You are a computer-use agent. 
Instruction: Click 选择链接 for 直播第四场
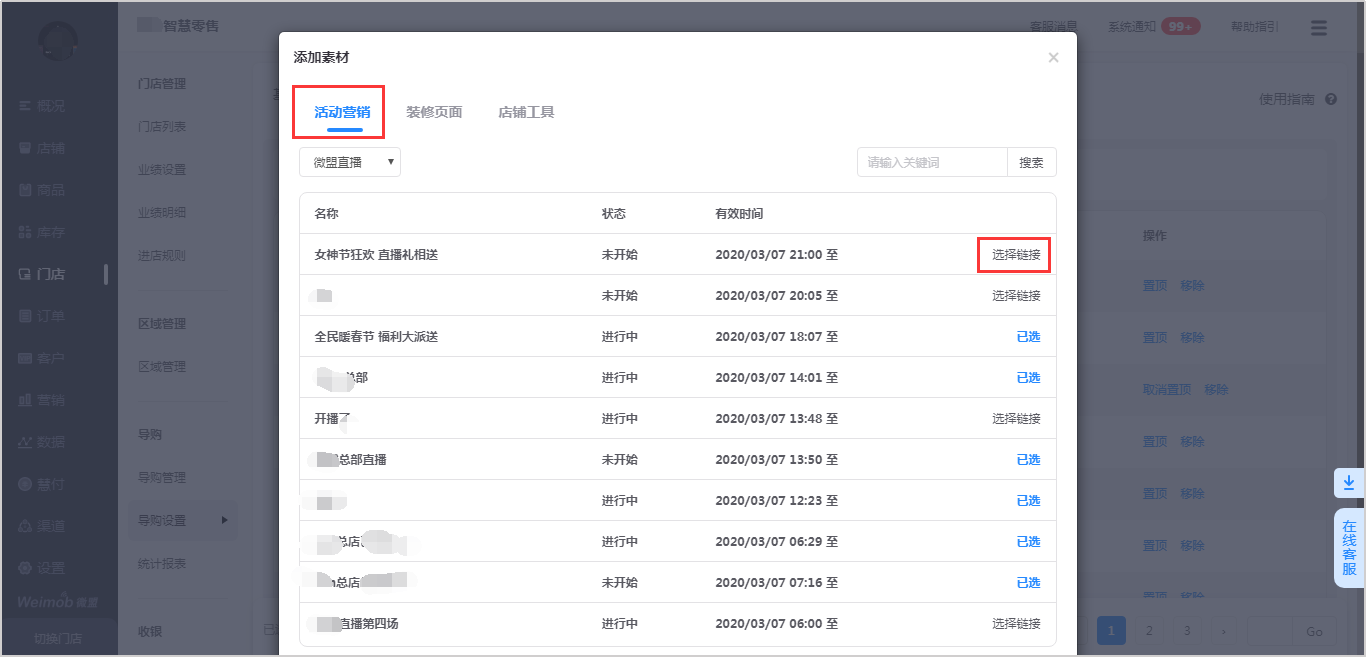click(x=1016, y=624)
